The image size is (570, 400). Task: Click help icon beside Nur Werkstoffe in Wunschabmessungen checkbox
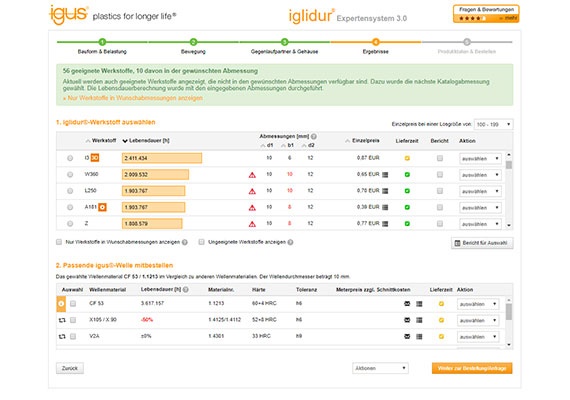coord(185,242)
